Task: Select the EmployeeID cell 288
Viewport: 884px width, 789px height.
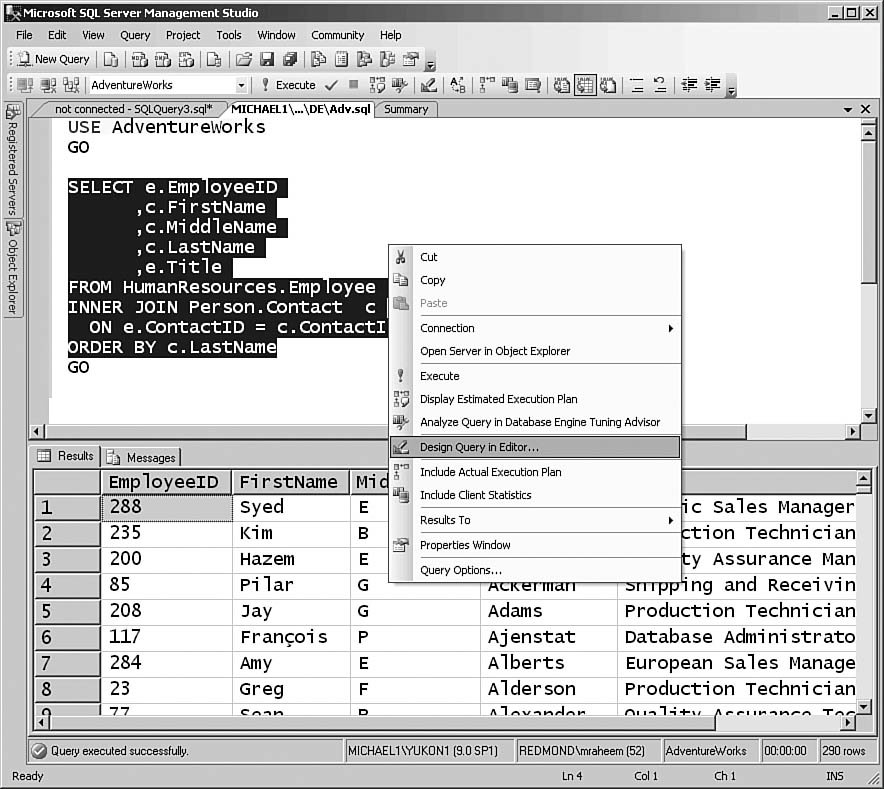Action: [167, 508]
